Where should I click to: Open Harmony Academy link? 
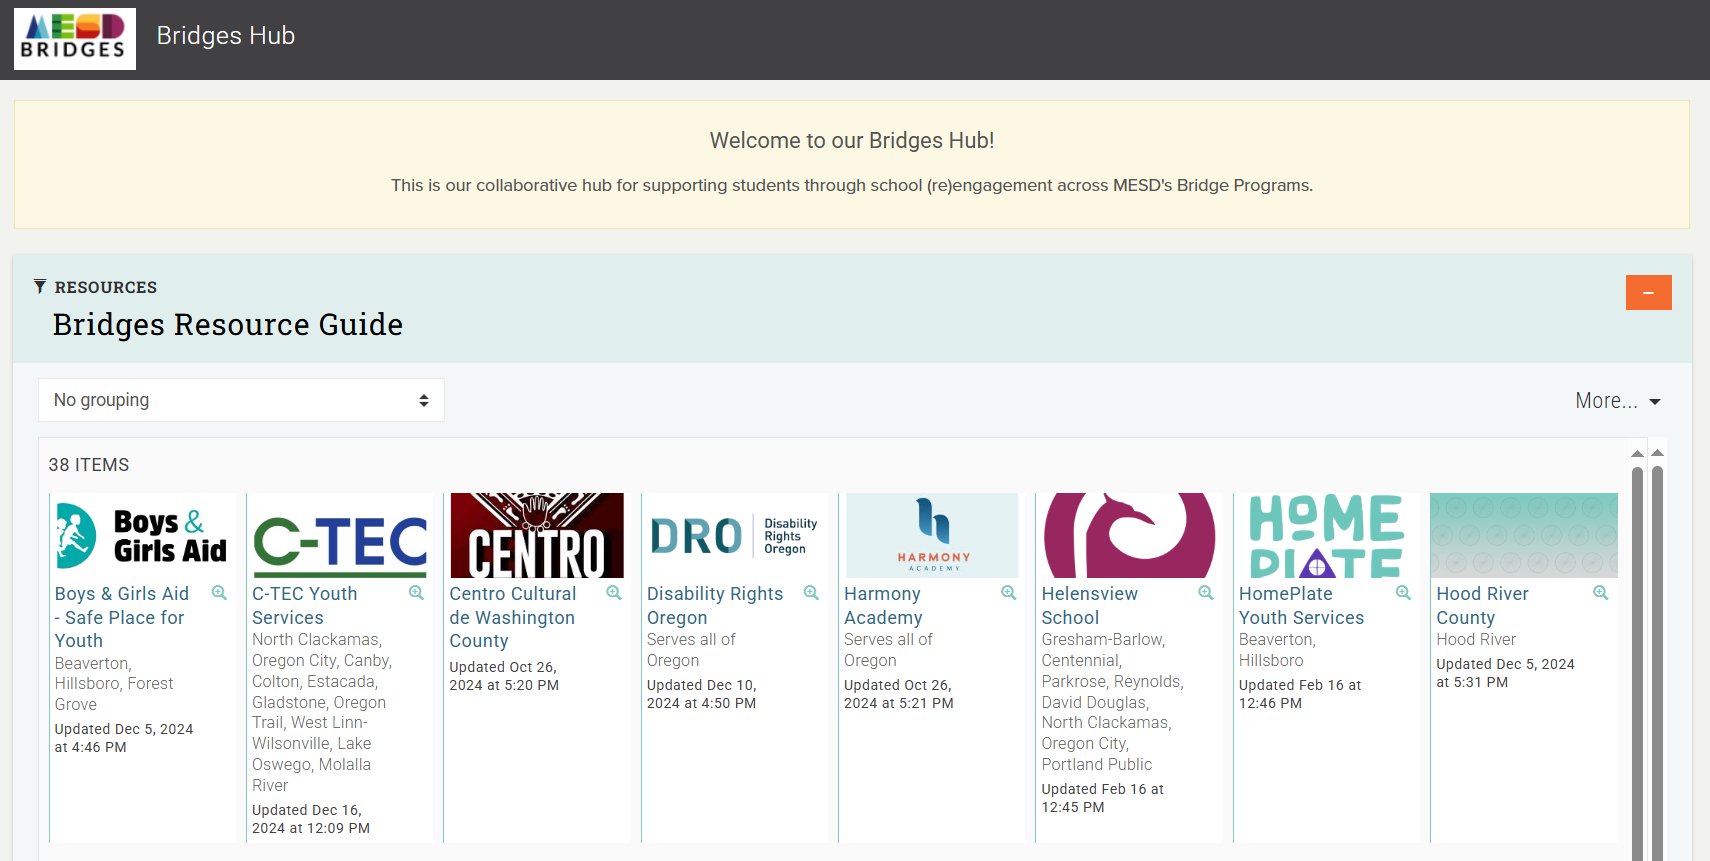[883, 605]
